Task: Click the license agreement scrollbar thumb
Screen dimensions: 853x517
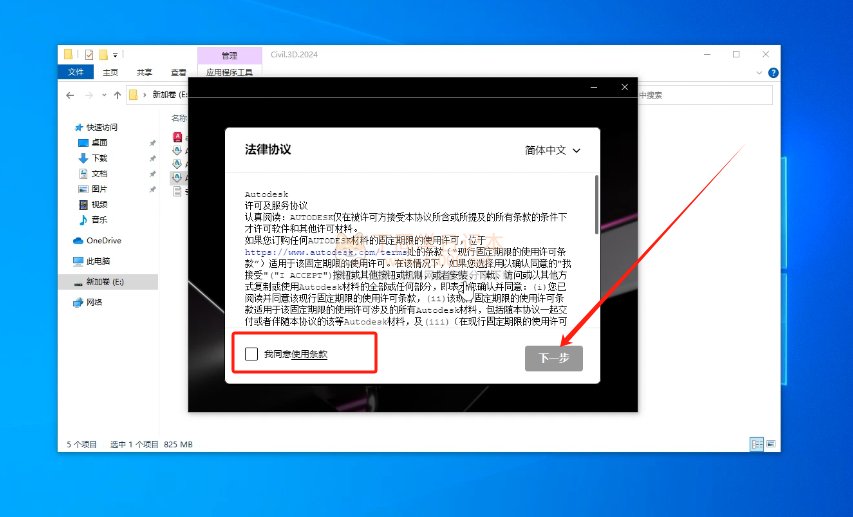Action: click(x=597, y=205)
